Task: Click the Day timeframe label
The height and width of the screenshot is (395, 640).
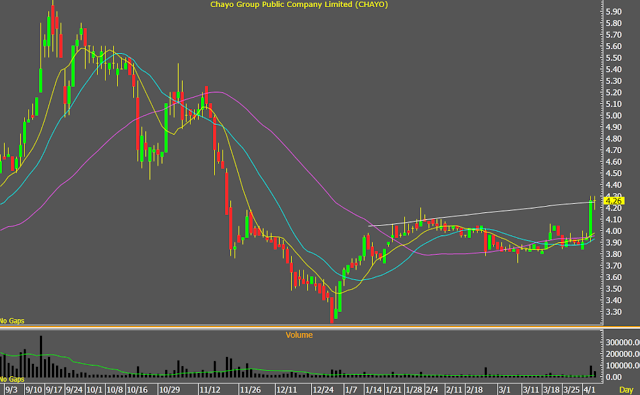Action: click(x=626, y=390)
